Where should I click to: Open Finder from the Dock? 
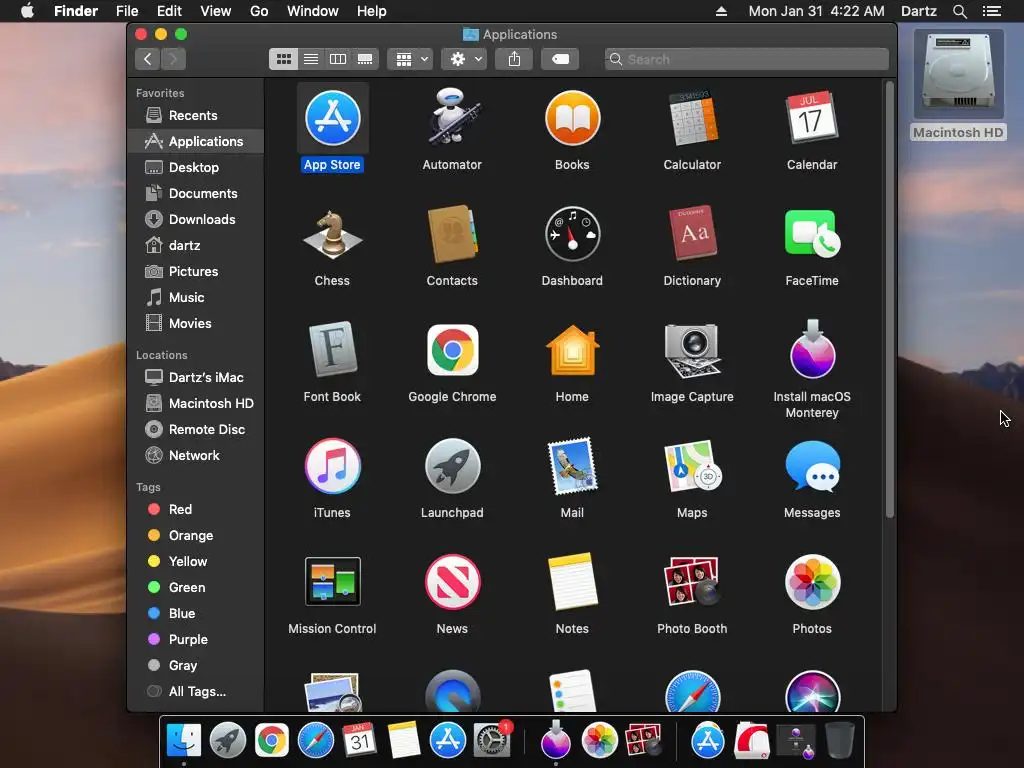(x=184, y=741)
